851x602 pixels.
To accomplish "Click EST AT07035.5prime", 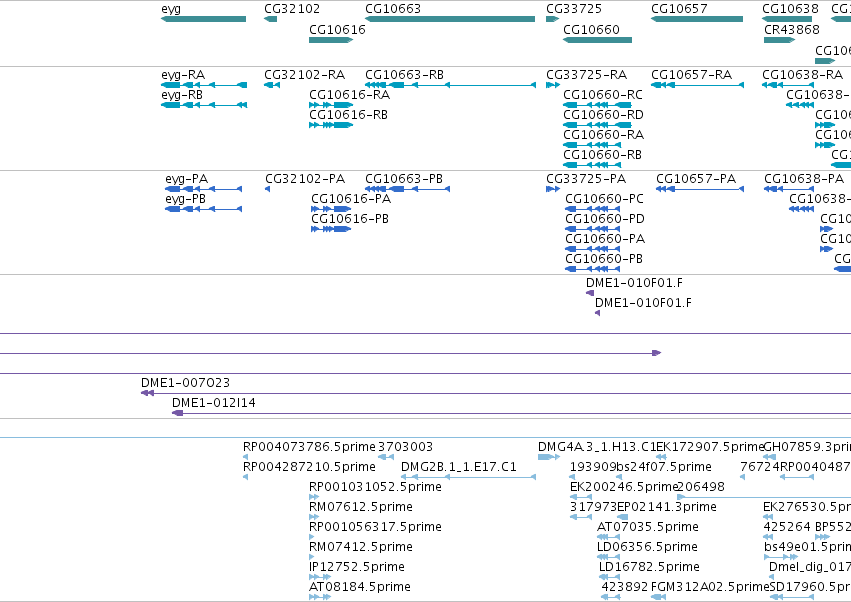I will tap(648, 527).
